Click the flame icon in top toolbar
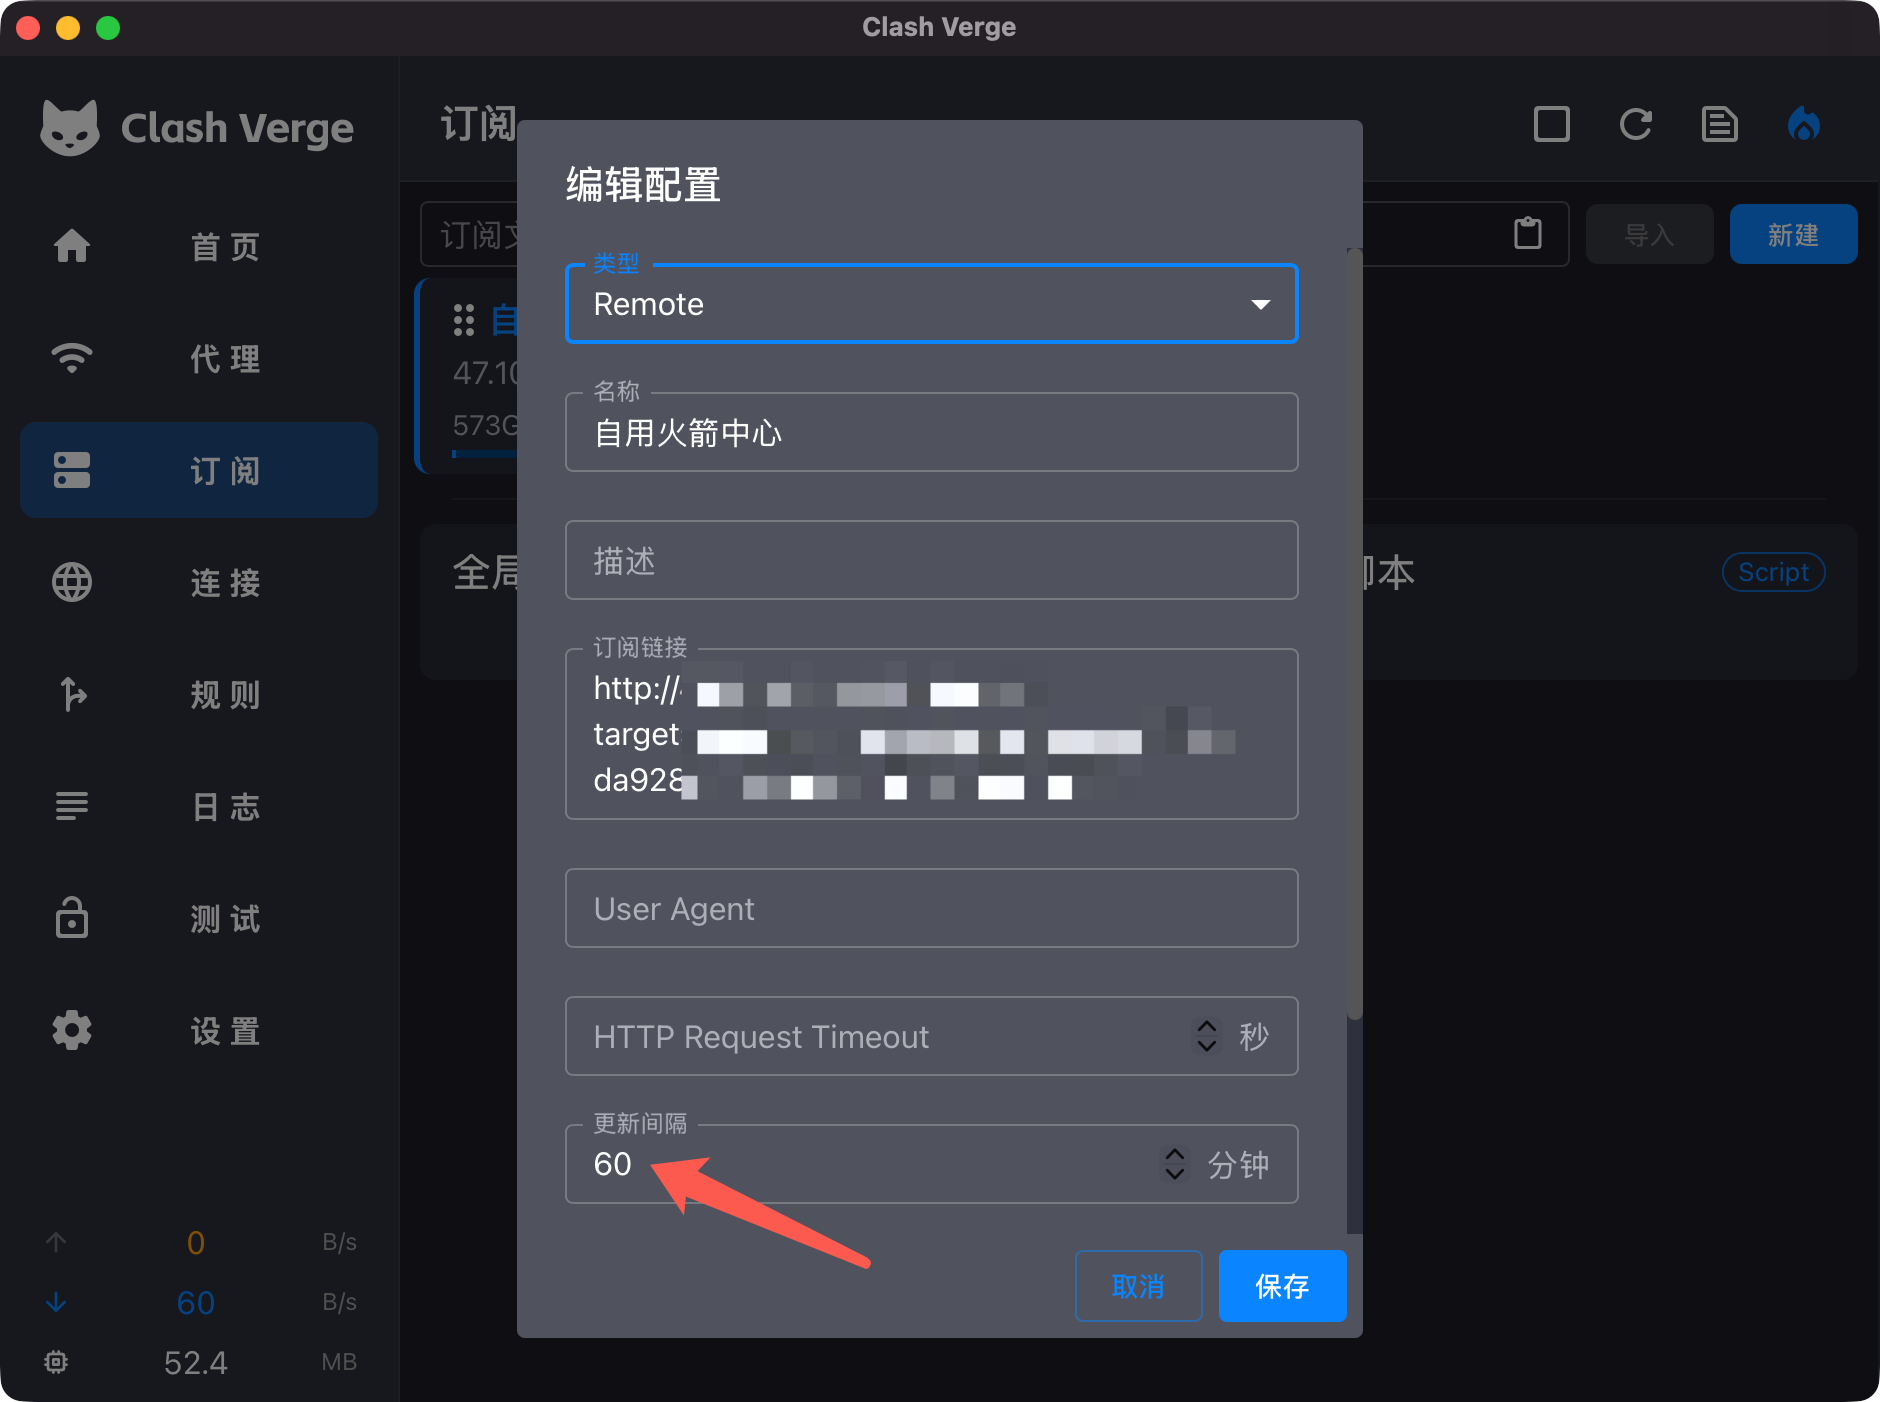1880x1402 pixels. [x=1803, y=125]
